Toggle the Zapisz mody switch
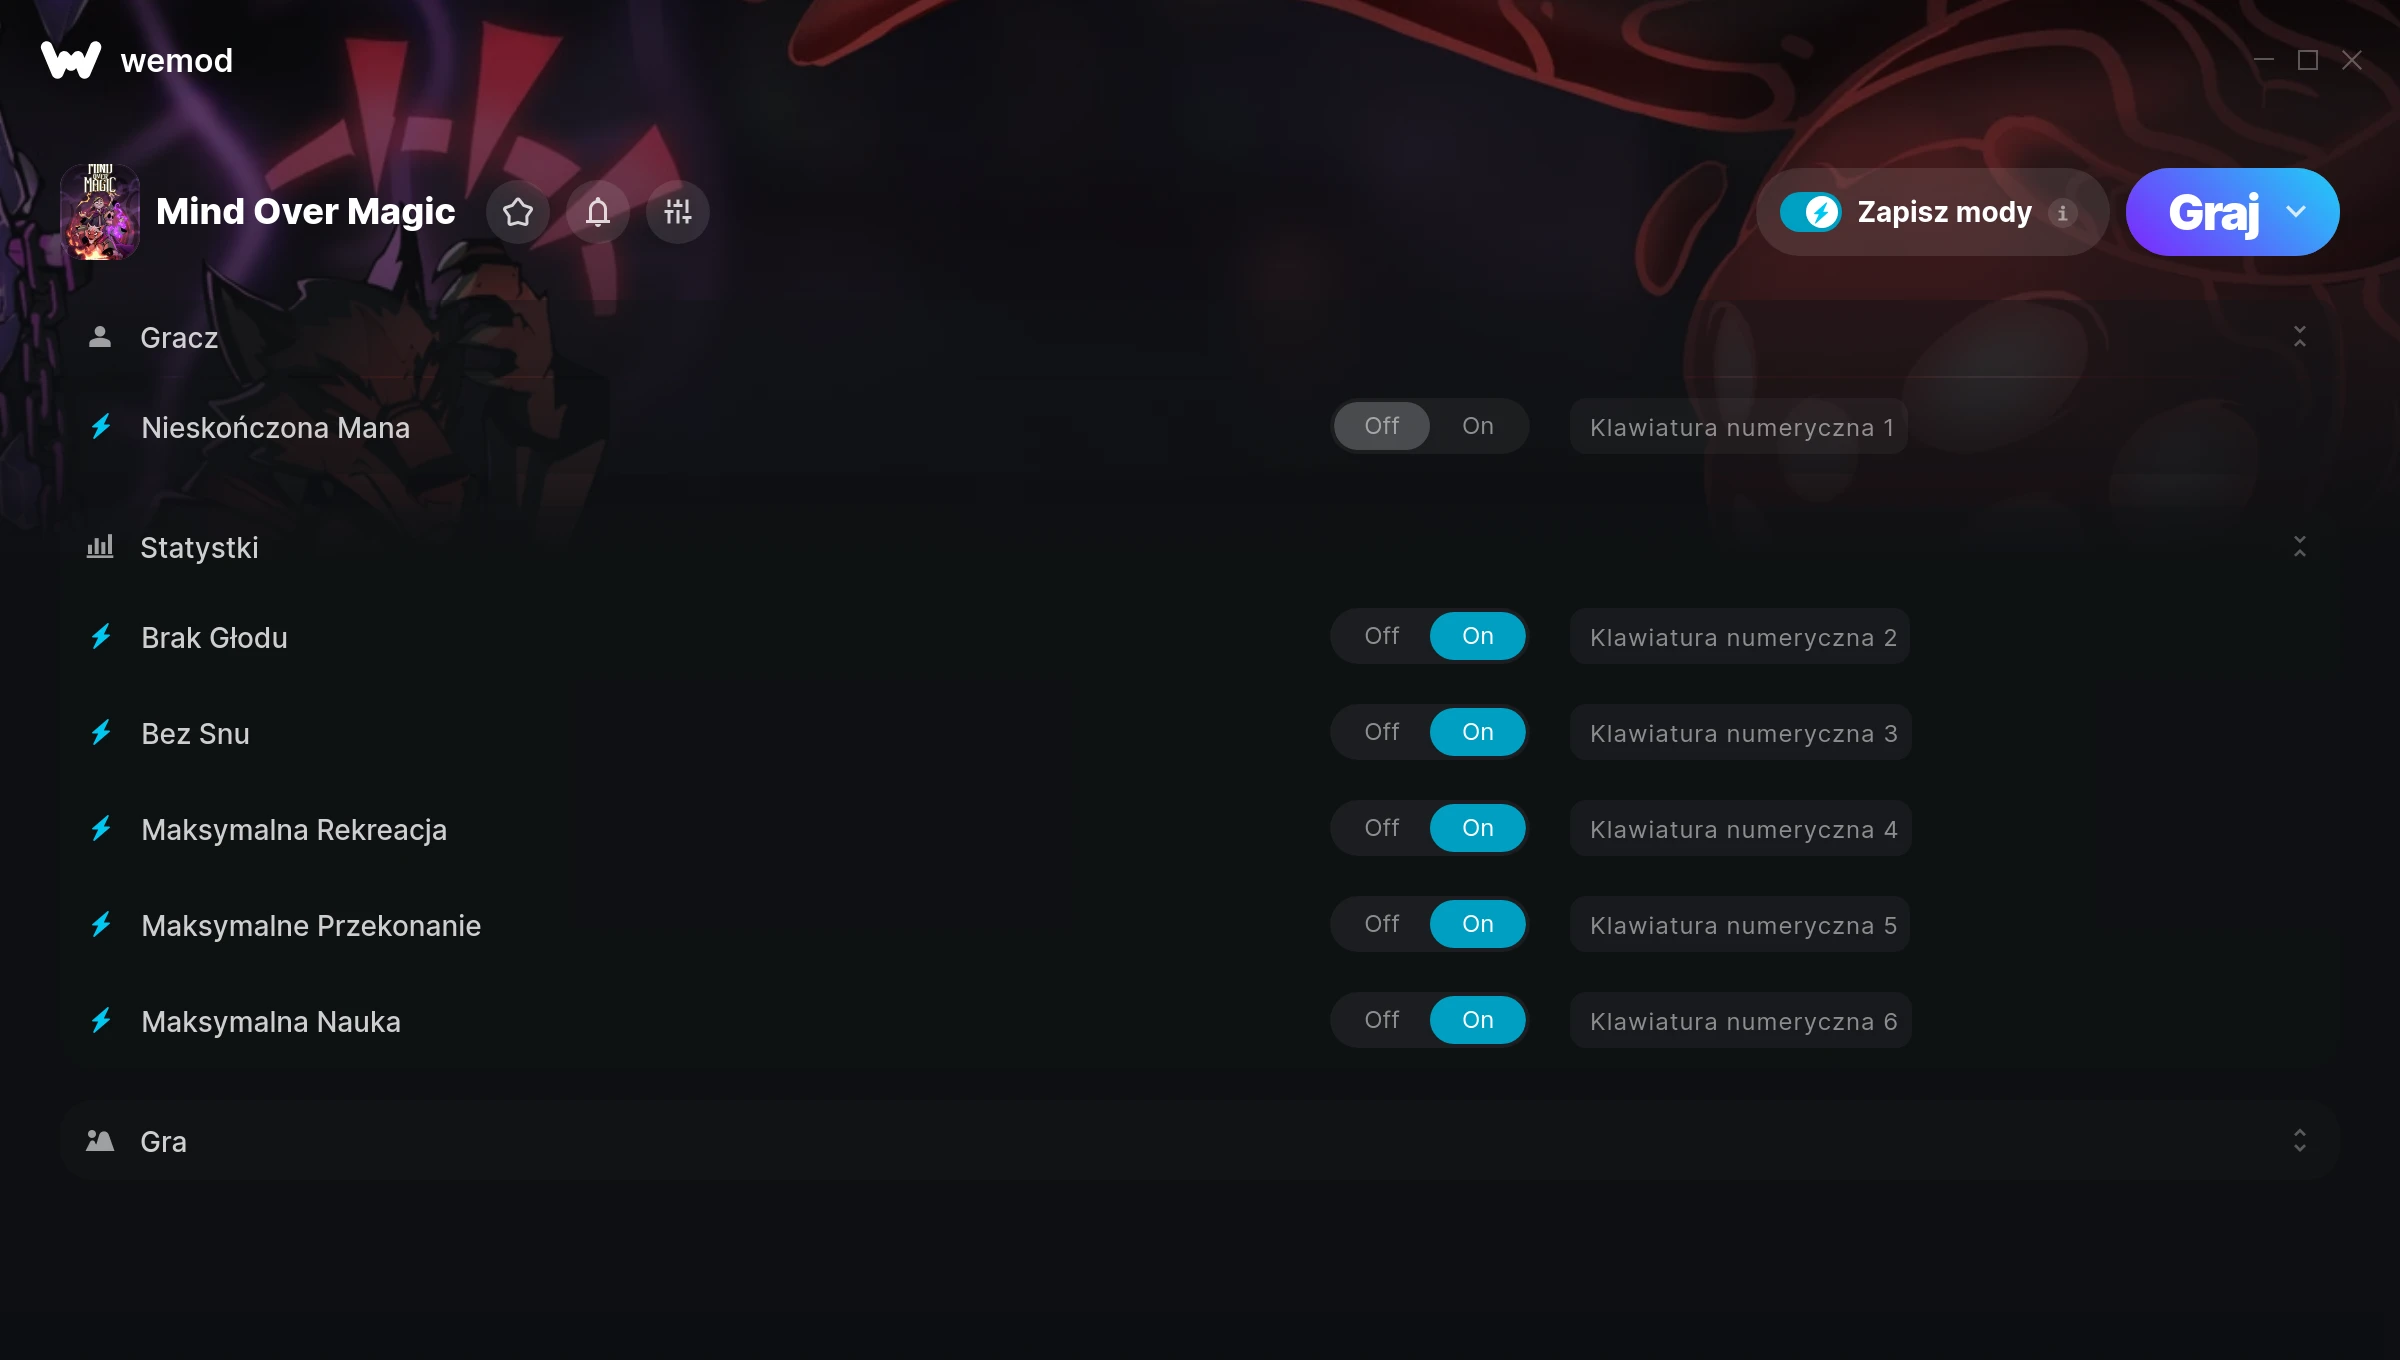The width and height of the screenshot is (2400, 1360). coord(1810,212)
